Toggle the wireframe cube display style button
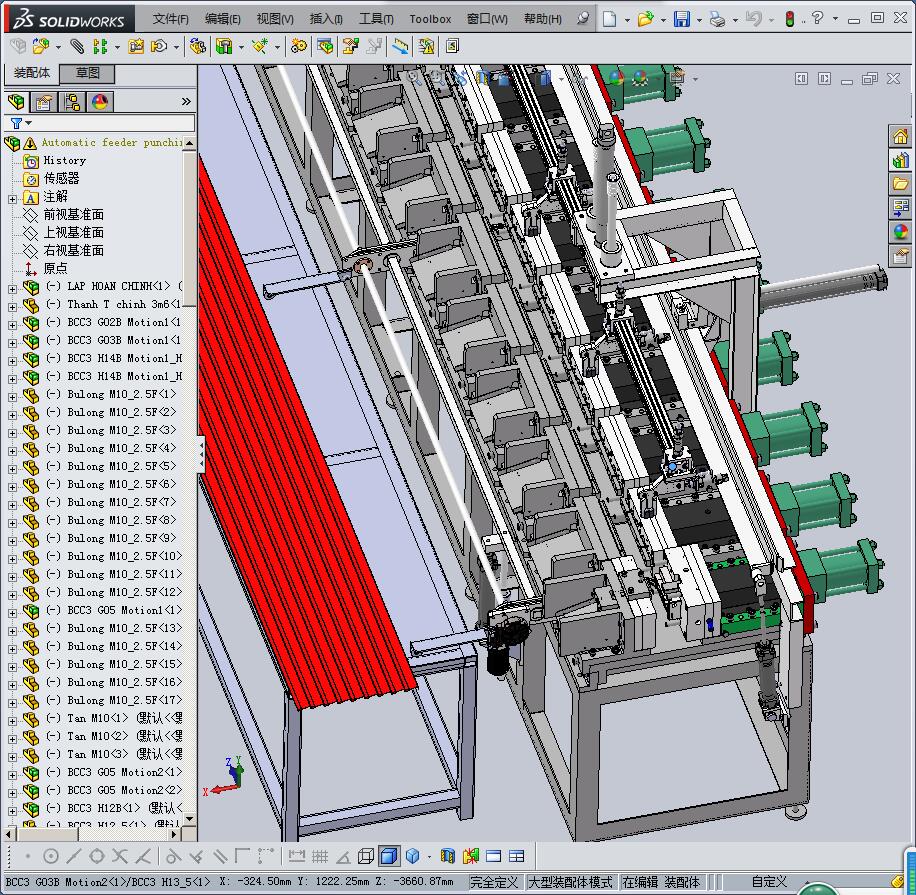 (x=366, y=856)
